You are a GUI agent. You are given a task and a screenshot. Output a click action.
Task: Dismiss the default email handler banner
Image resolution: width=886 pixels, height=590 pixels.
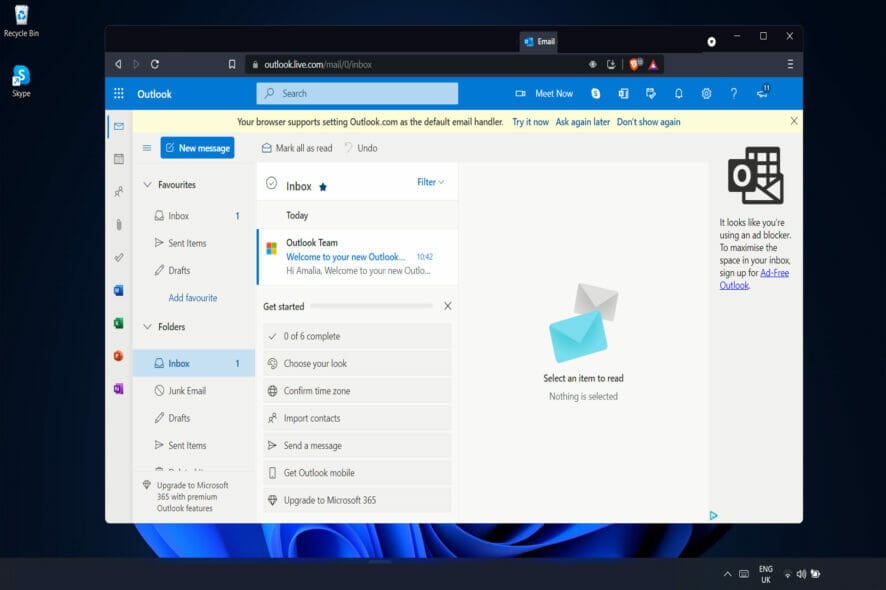[794, 121]
